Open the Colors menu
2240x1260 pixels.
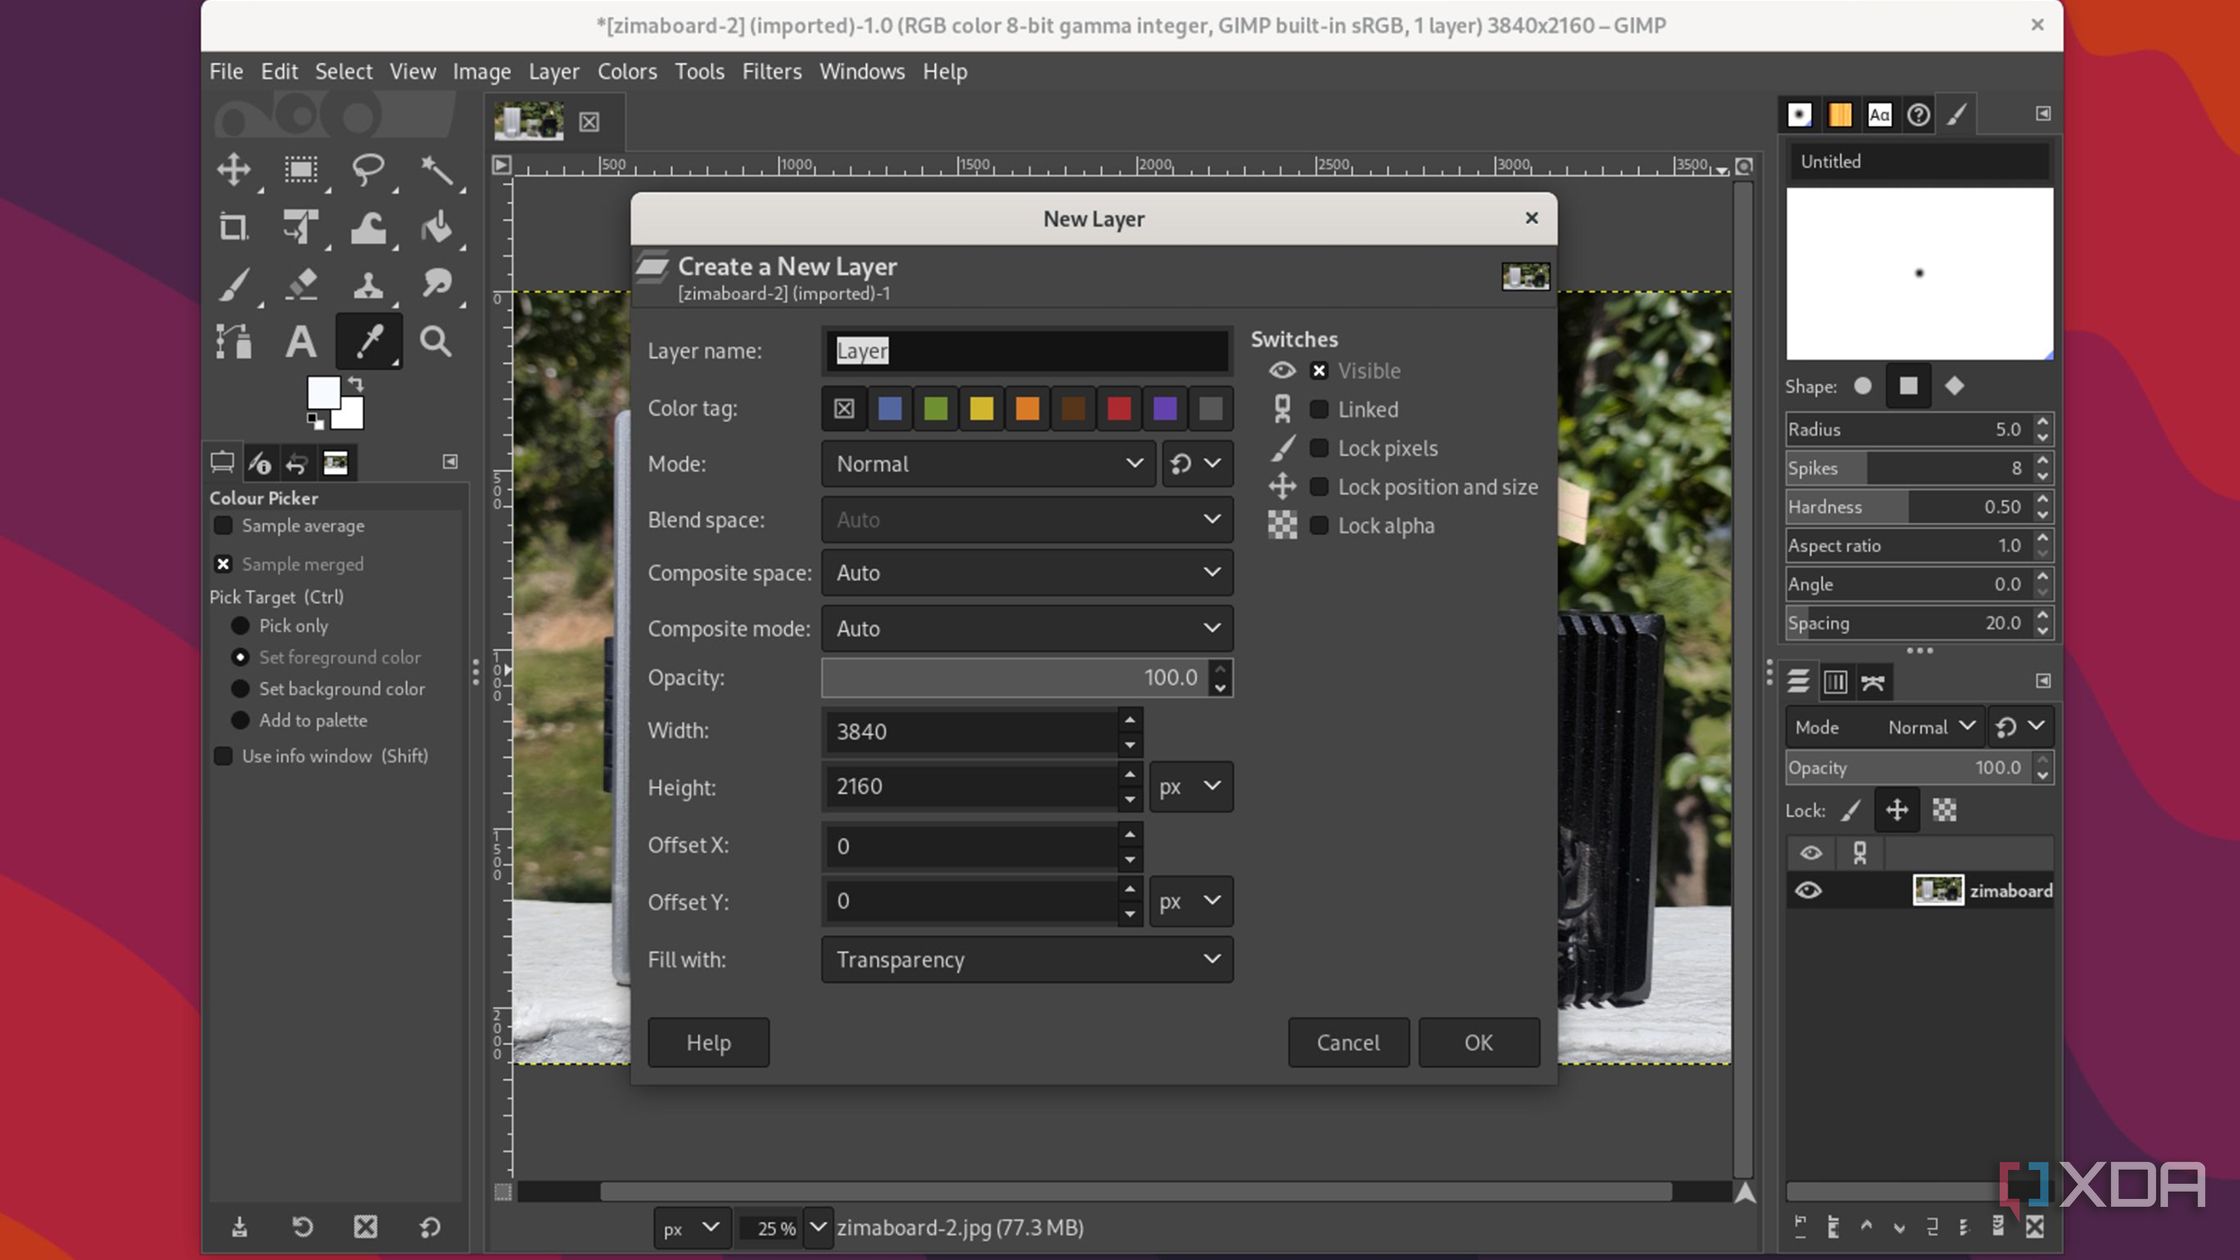[x=627, y=72]
